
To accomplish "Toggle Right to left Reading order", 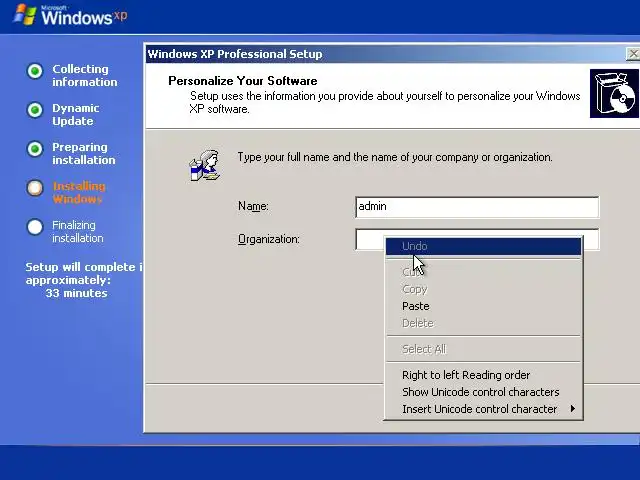I will 483,375.
